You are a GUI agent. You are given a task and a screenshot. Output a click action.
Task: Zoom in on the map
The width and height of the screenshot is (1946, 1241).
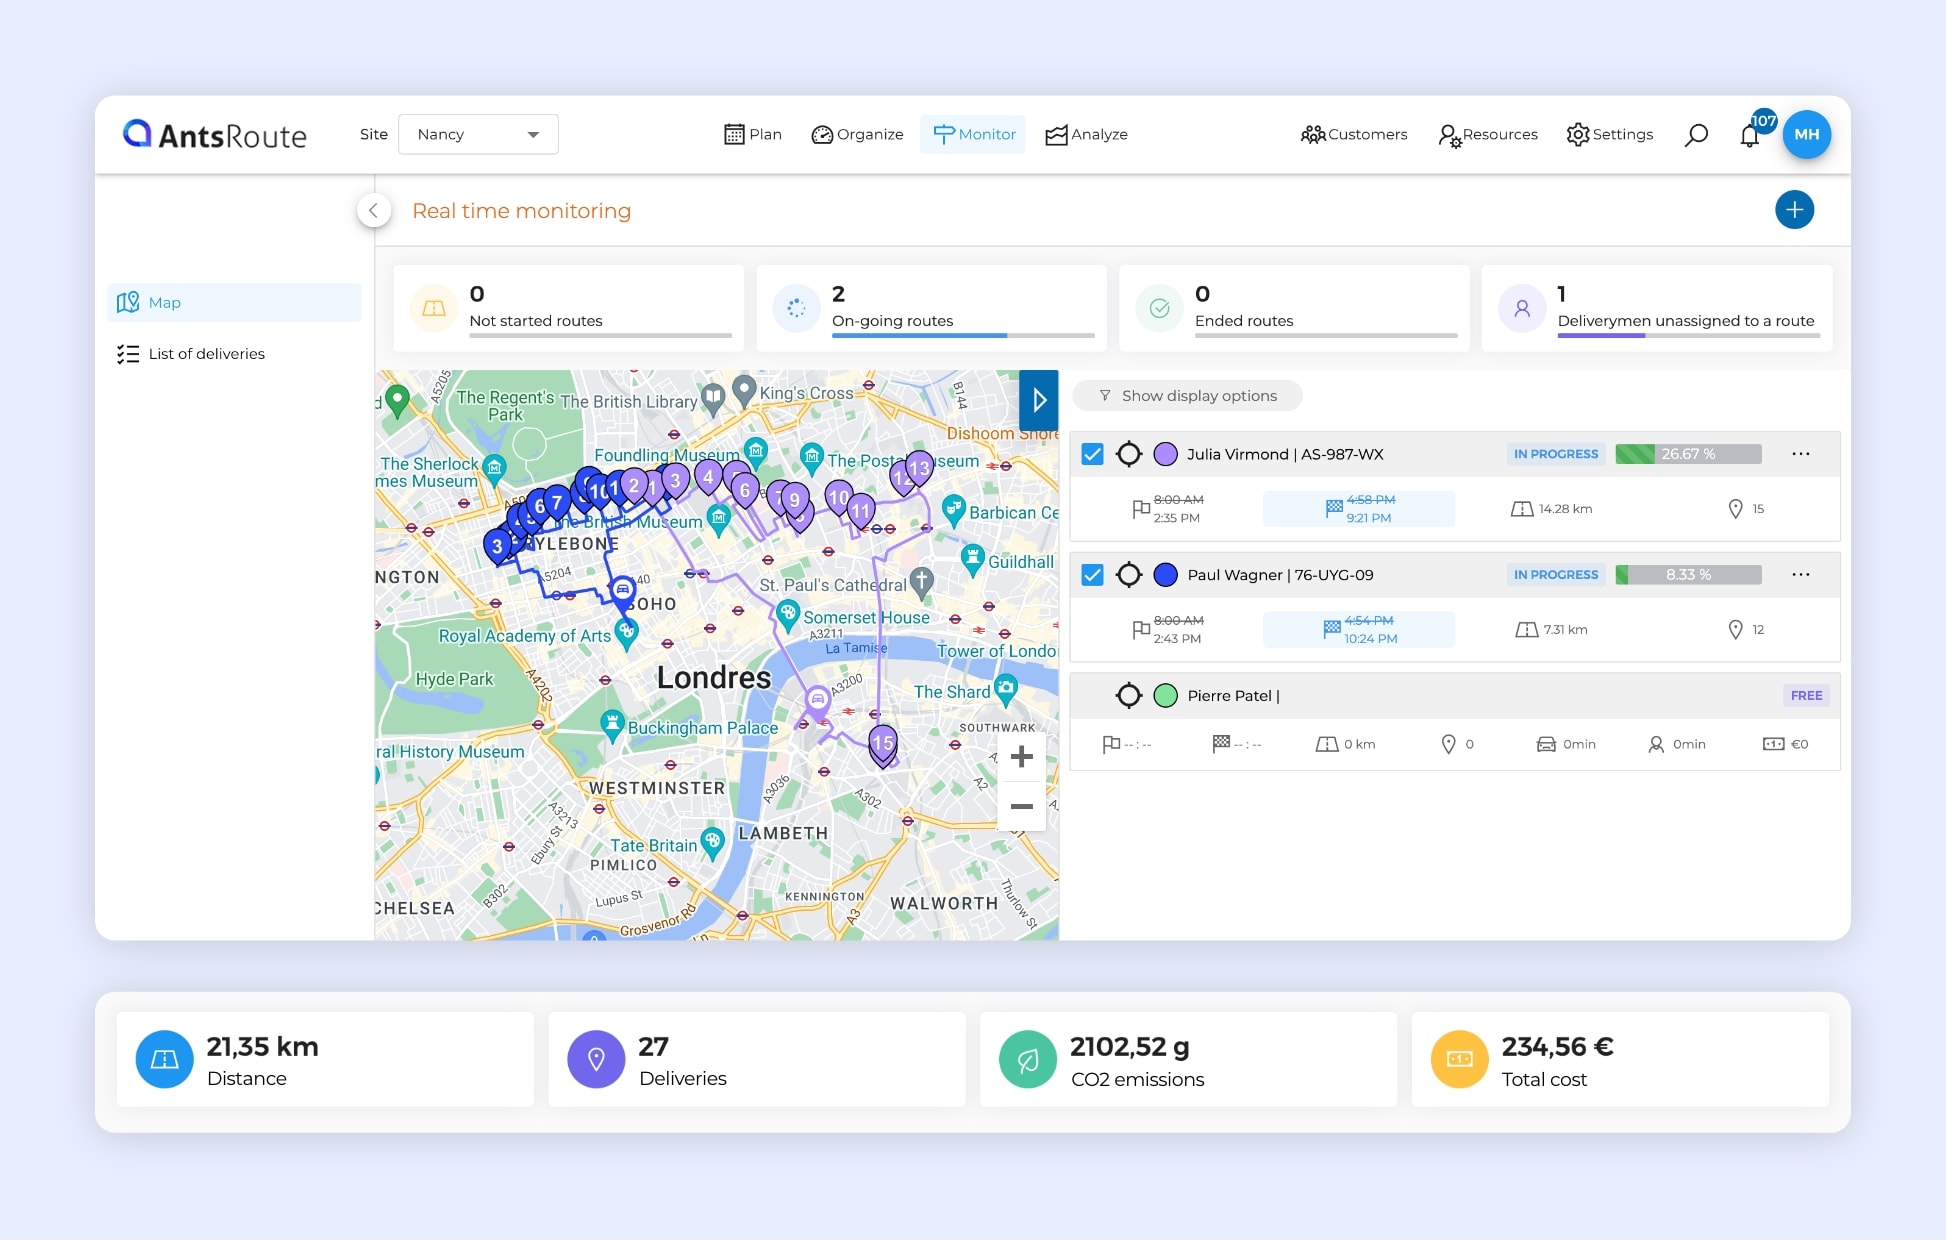pos(1021,757)
